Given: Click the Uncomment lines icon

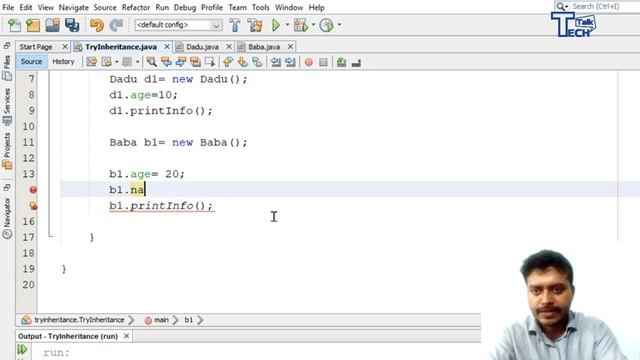Looking at the screenshot, I should click(356, 62).
